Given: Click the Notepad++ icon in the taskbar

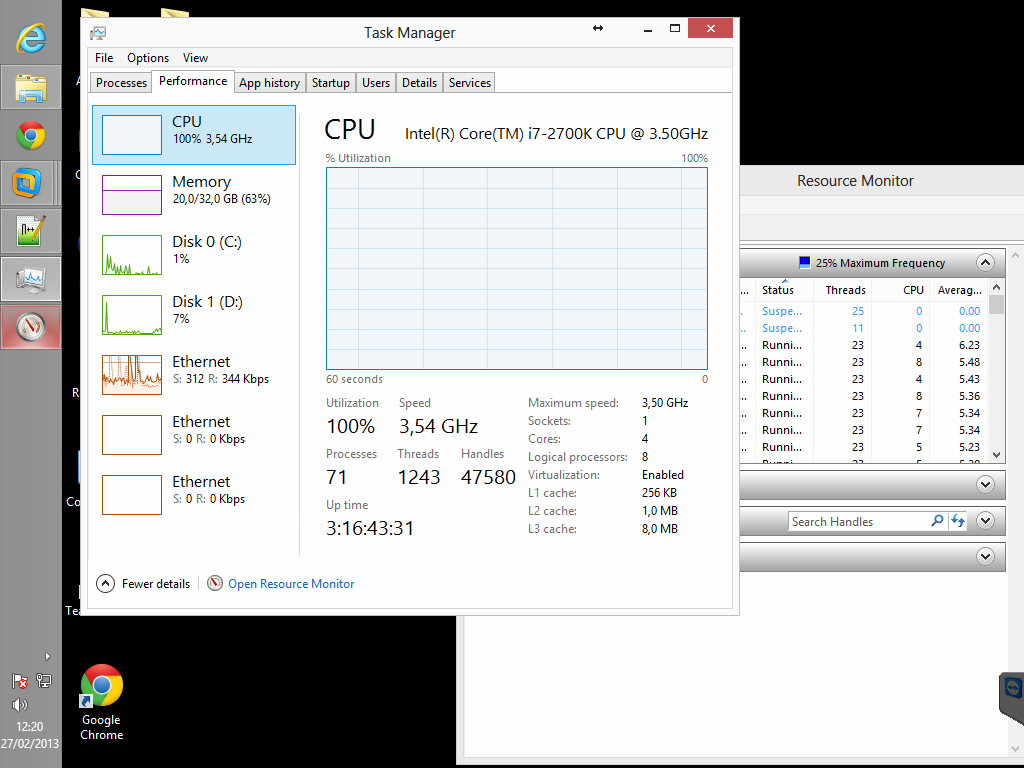Looking at the screenshot, I should point(31,231).
